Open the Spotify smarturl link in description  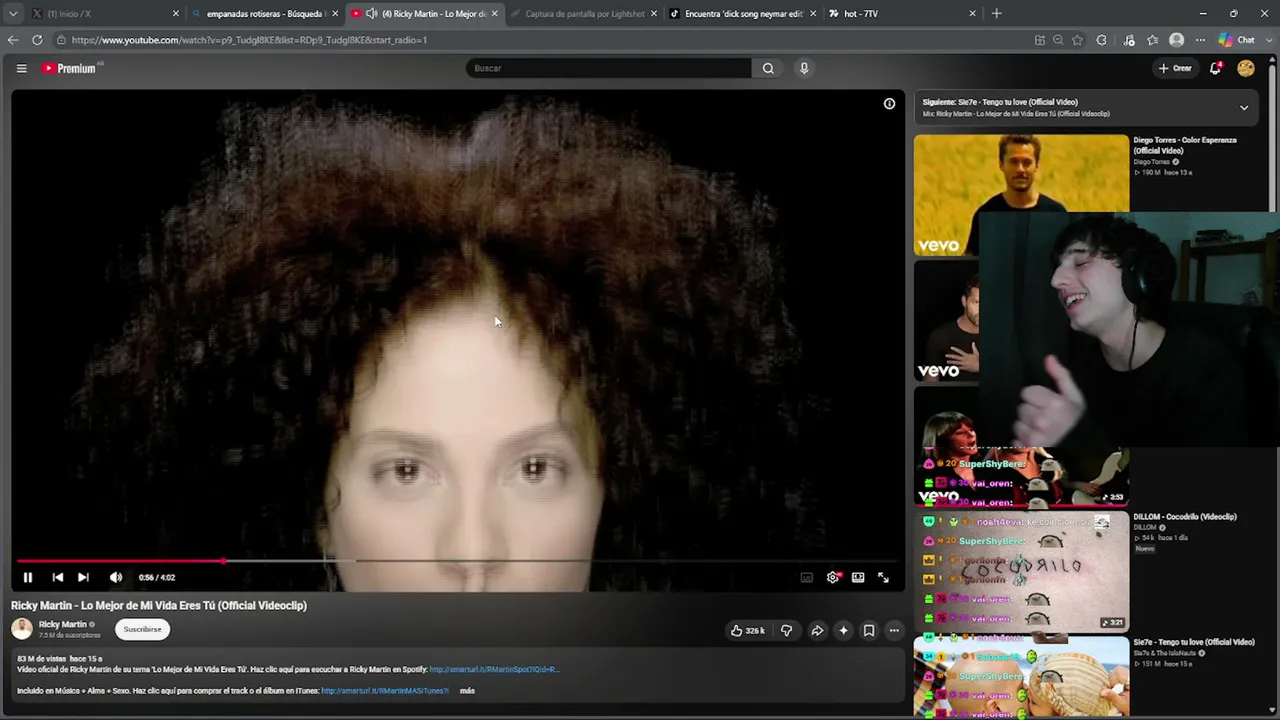[494, 669]
